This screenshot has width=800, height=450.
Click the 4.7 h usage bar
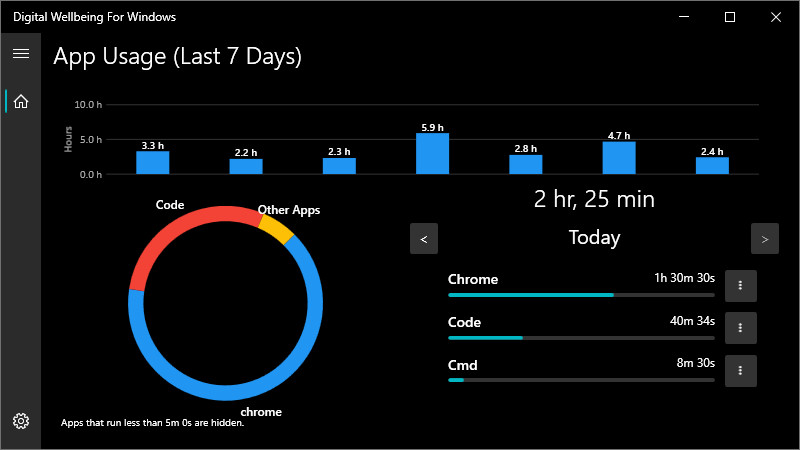click(619, 158)
